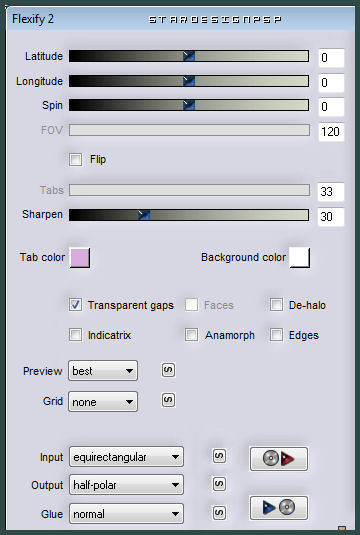360x535 pixels.
Task: Click the S icon next to Input dropdown
Action: tap(219, 456)
